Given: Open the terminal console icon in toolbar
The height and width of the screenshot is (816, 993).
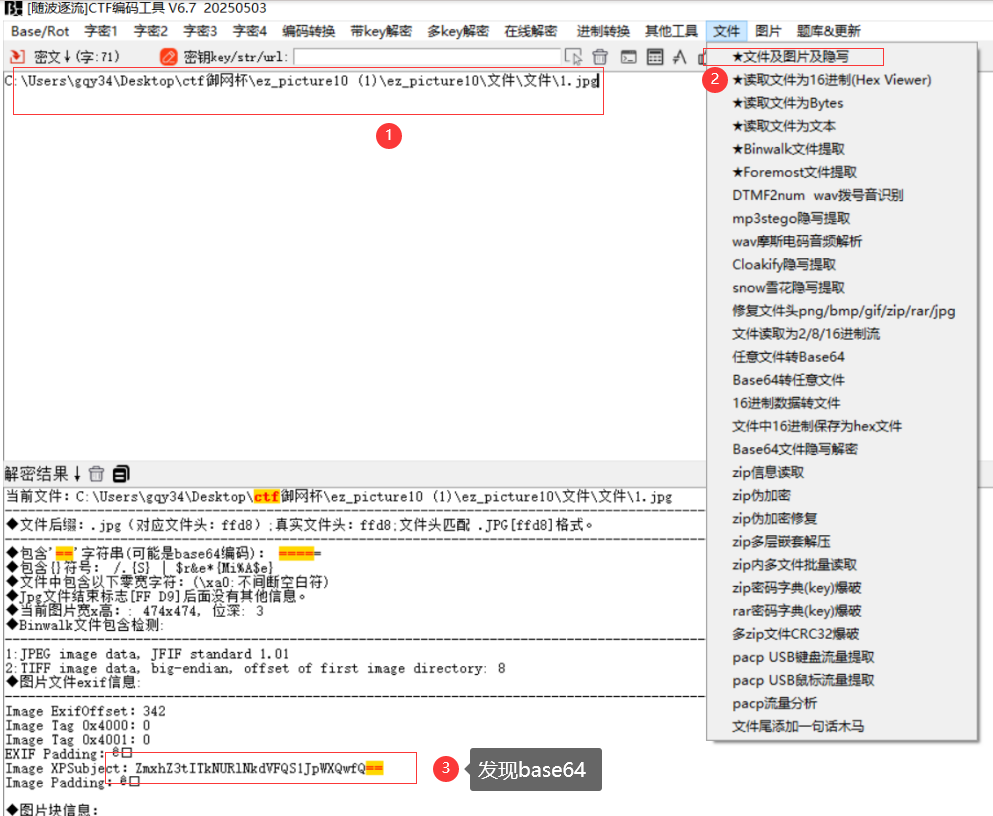Looking at the screenshot, I should 628,57.
